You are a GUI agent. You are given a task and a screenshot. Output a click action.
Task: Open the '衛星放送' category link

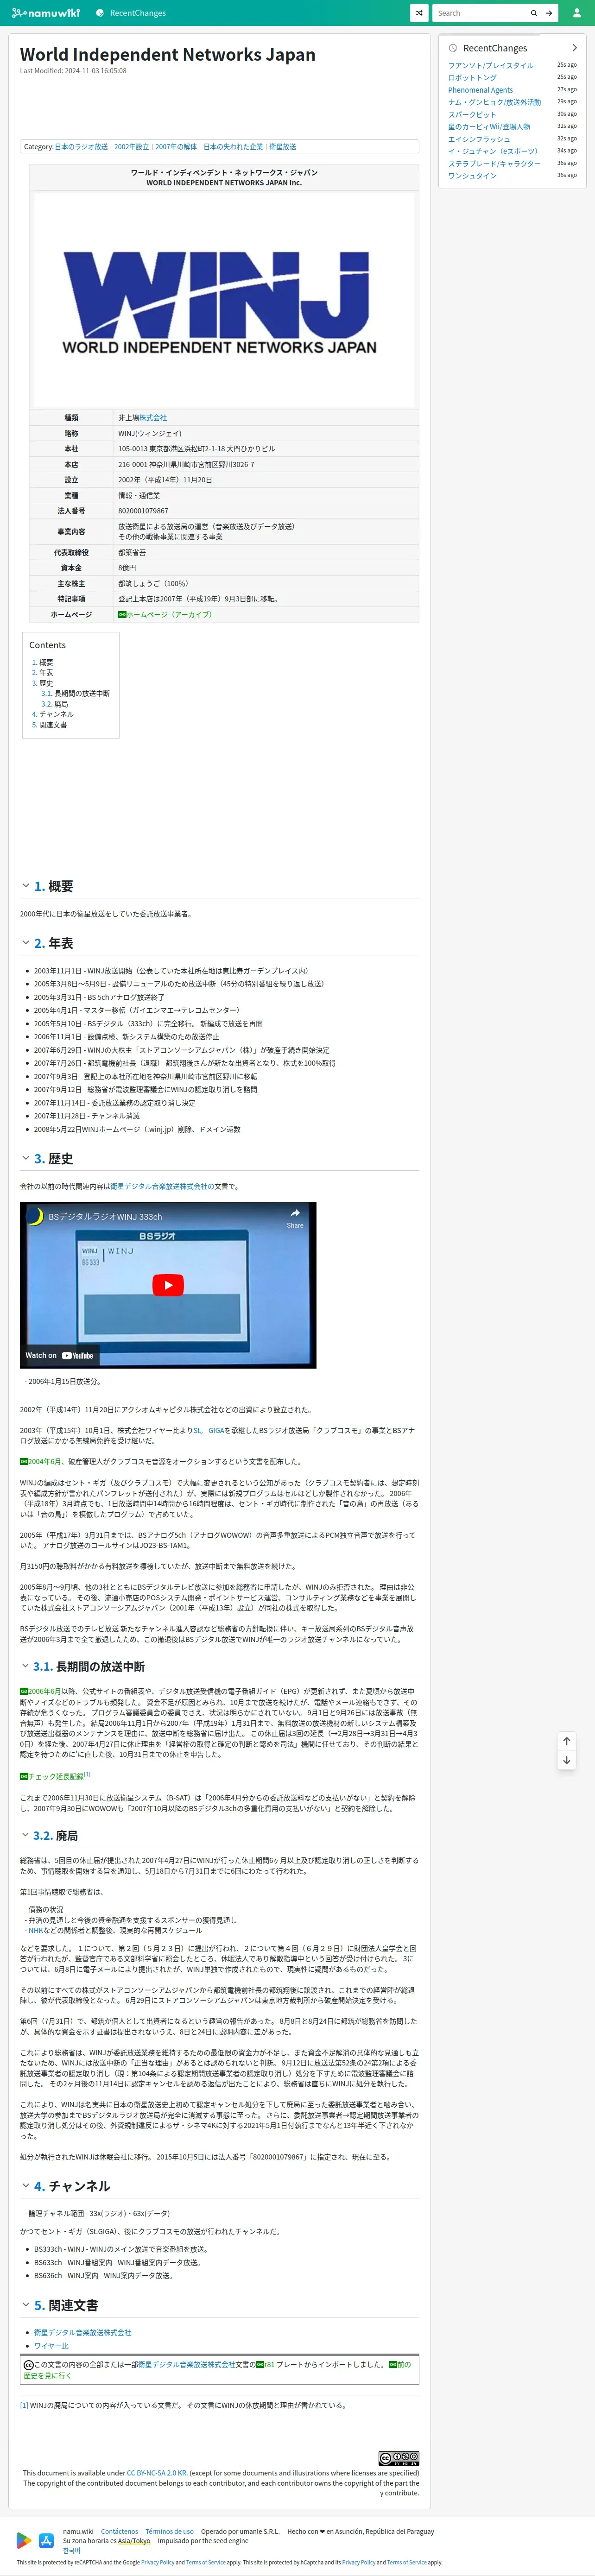point(282,147)
